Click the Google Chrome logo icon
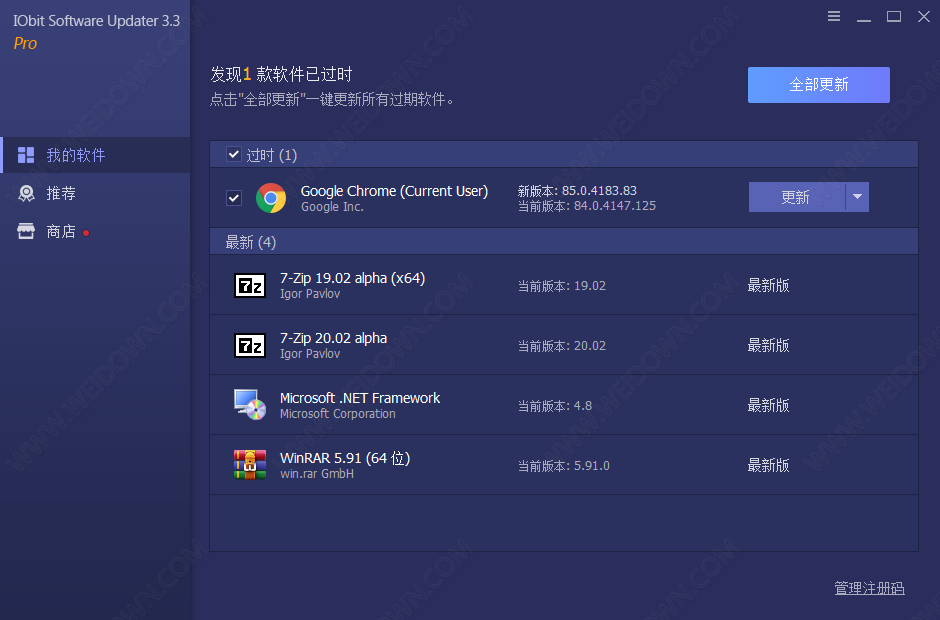Screen dimensions: 940x620 click(271, 198)
